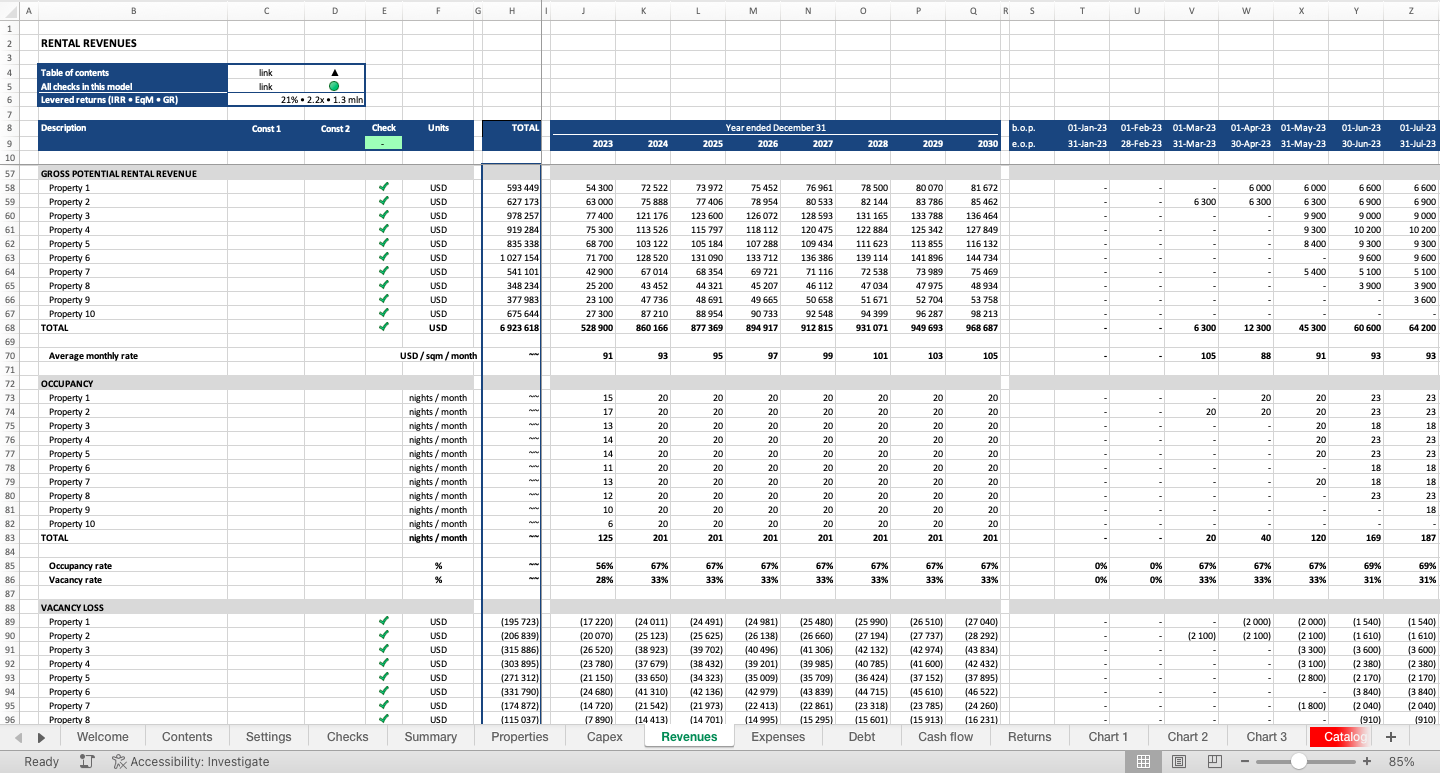Select the 01-Mar-23 period header cell
Image resolution: width=1440 pixels, height=773 pixels.
[1194, 128]
